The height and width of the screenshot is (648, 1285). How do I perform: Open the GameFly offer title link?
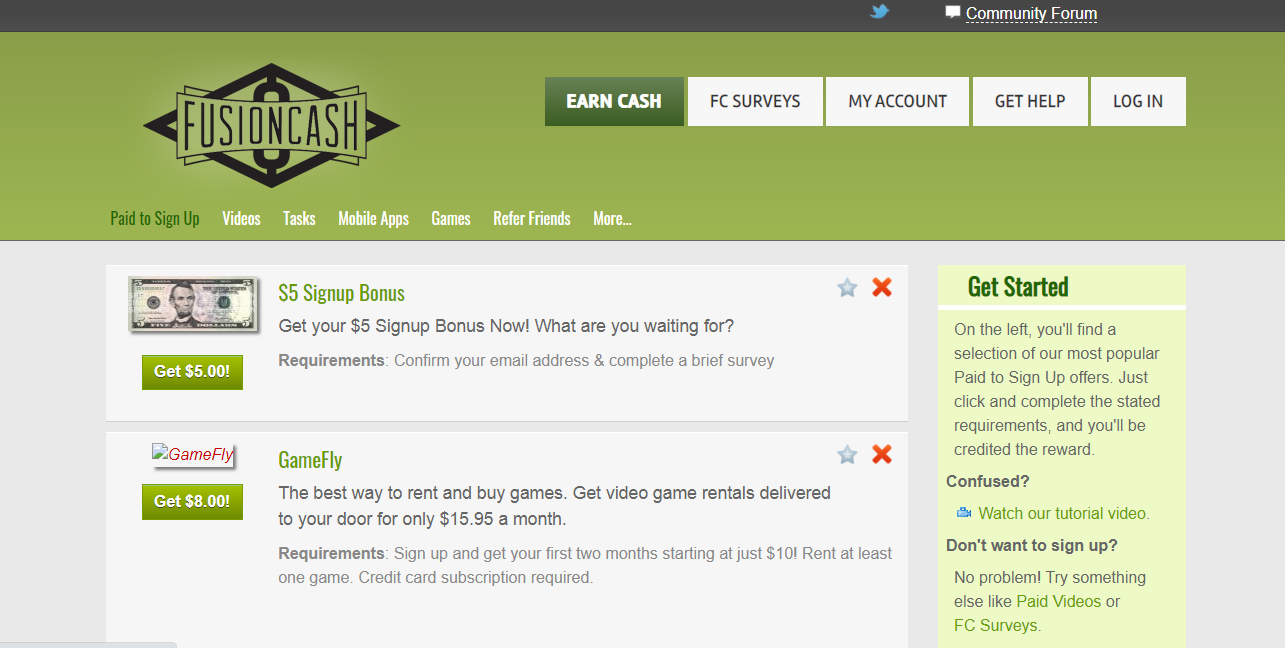310,460
